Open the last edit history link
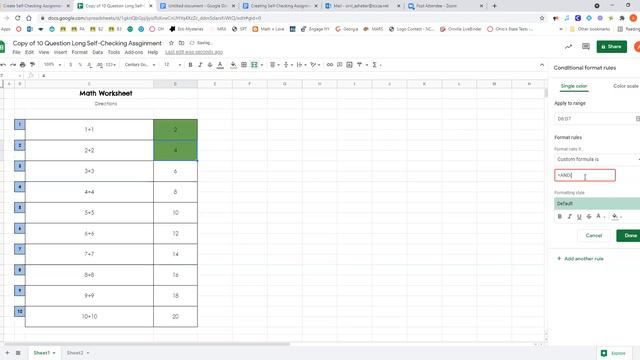The width and height of the screenshot is (640, 360). click(194, 52)
